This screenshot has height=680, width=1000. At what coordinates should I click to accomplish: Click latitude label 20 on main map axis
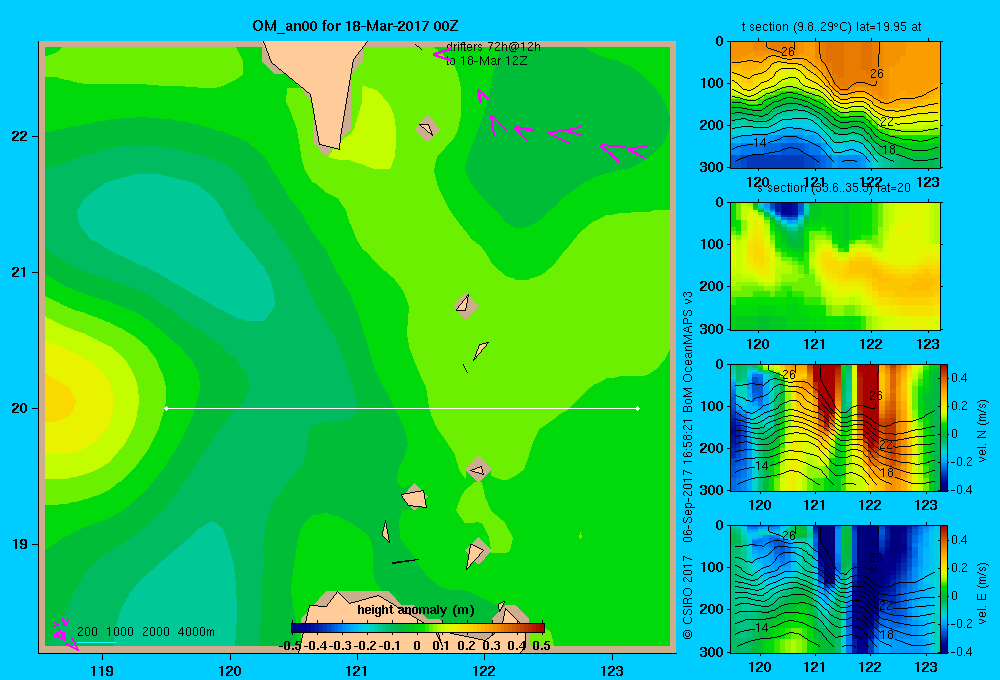point(20,408)
